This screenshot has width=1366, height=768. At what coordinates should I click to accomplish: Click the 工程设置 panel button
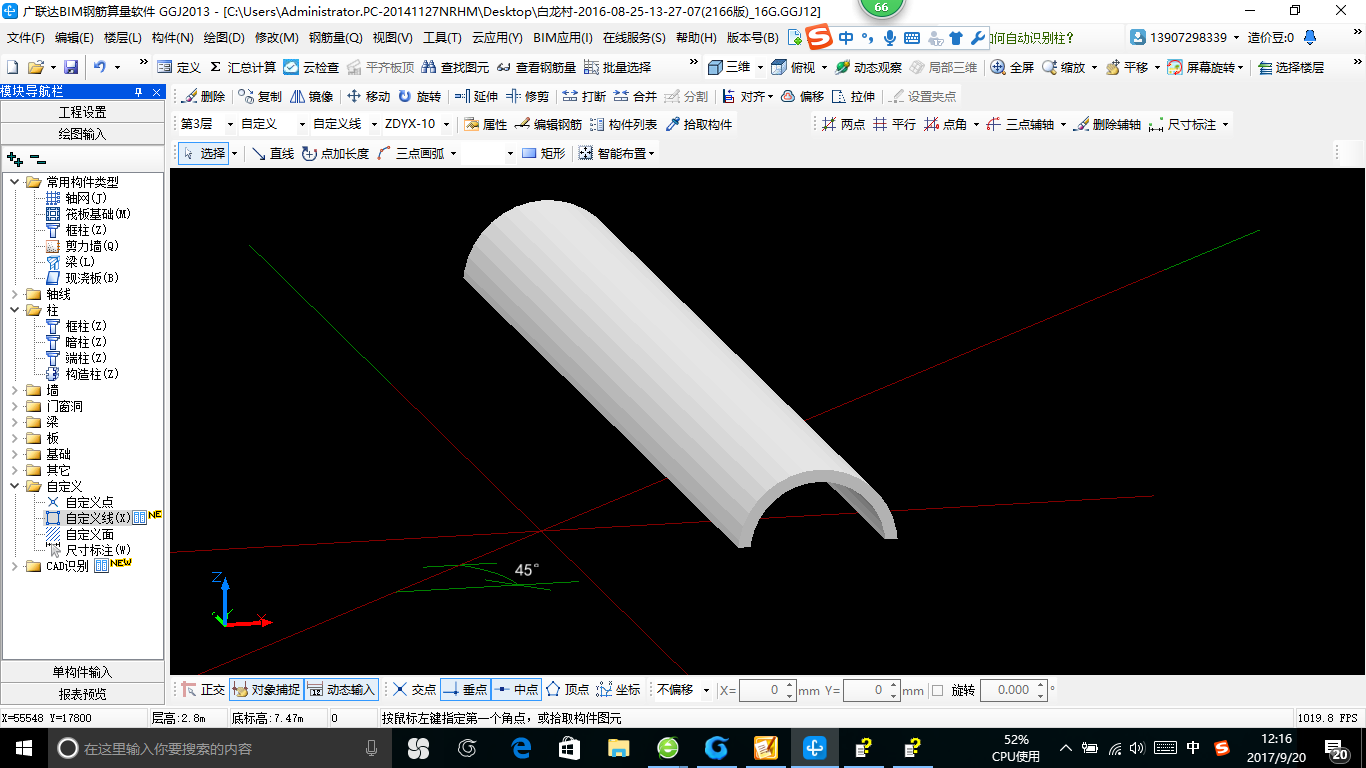click(83, 112)
